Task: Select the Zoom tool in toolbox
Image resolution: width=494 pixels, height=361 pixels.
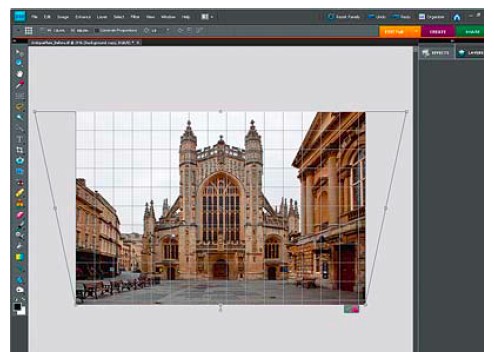Action: (x=20, y=63)
